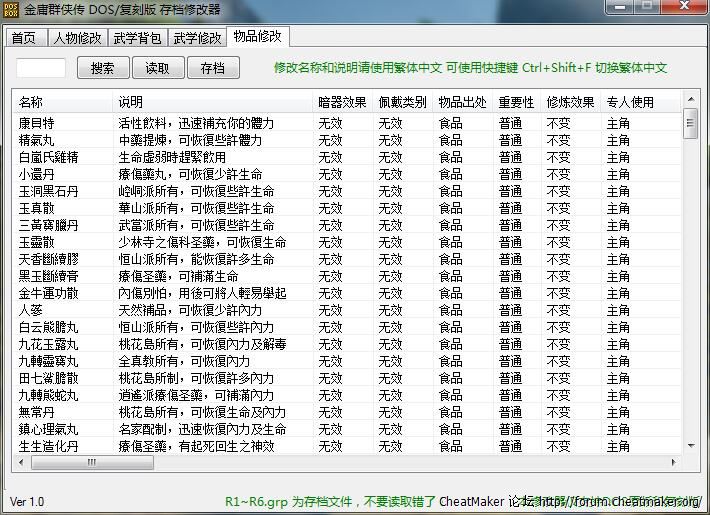Click the 暗器效果 column header
This screenshot has height=515, width=710.
[342, 102]
